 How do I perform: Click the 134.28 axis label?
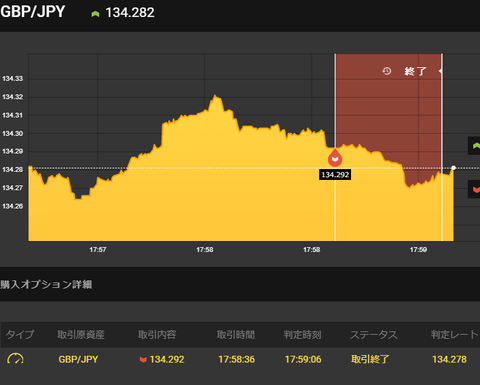[x=13, y=170]
